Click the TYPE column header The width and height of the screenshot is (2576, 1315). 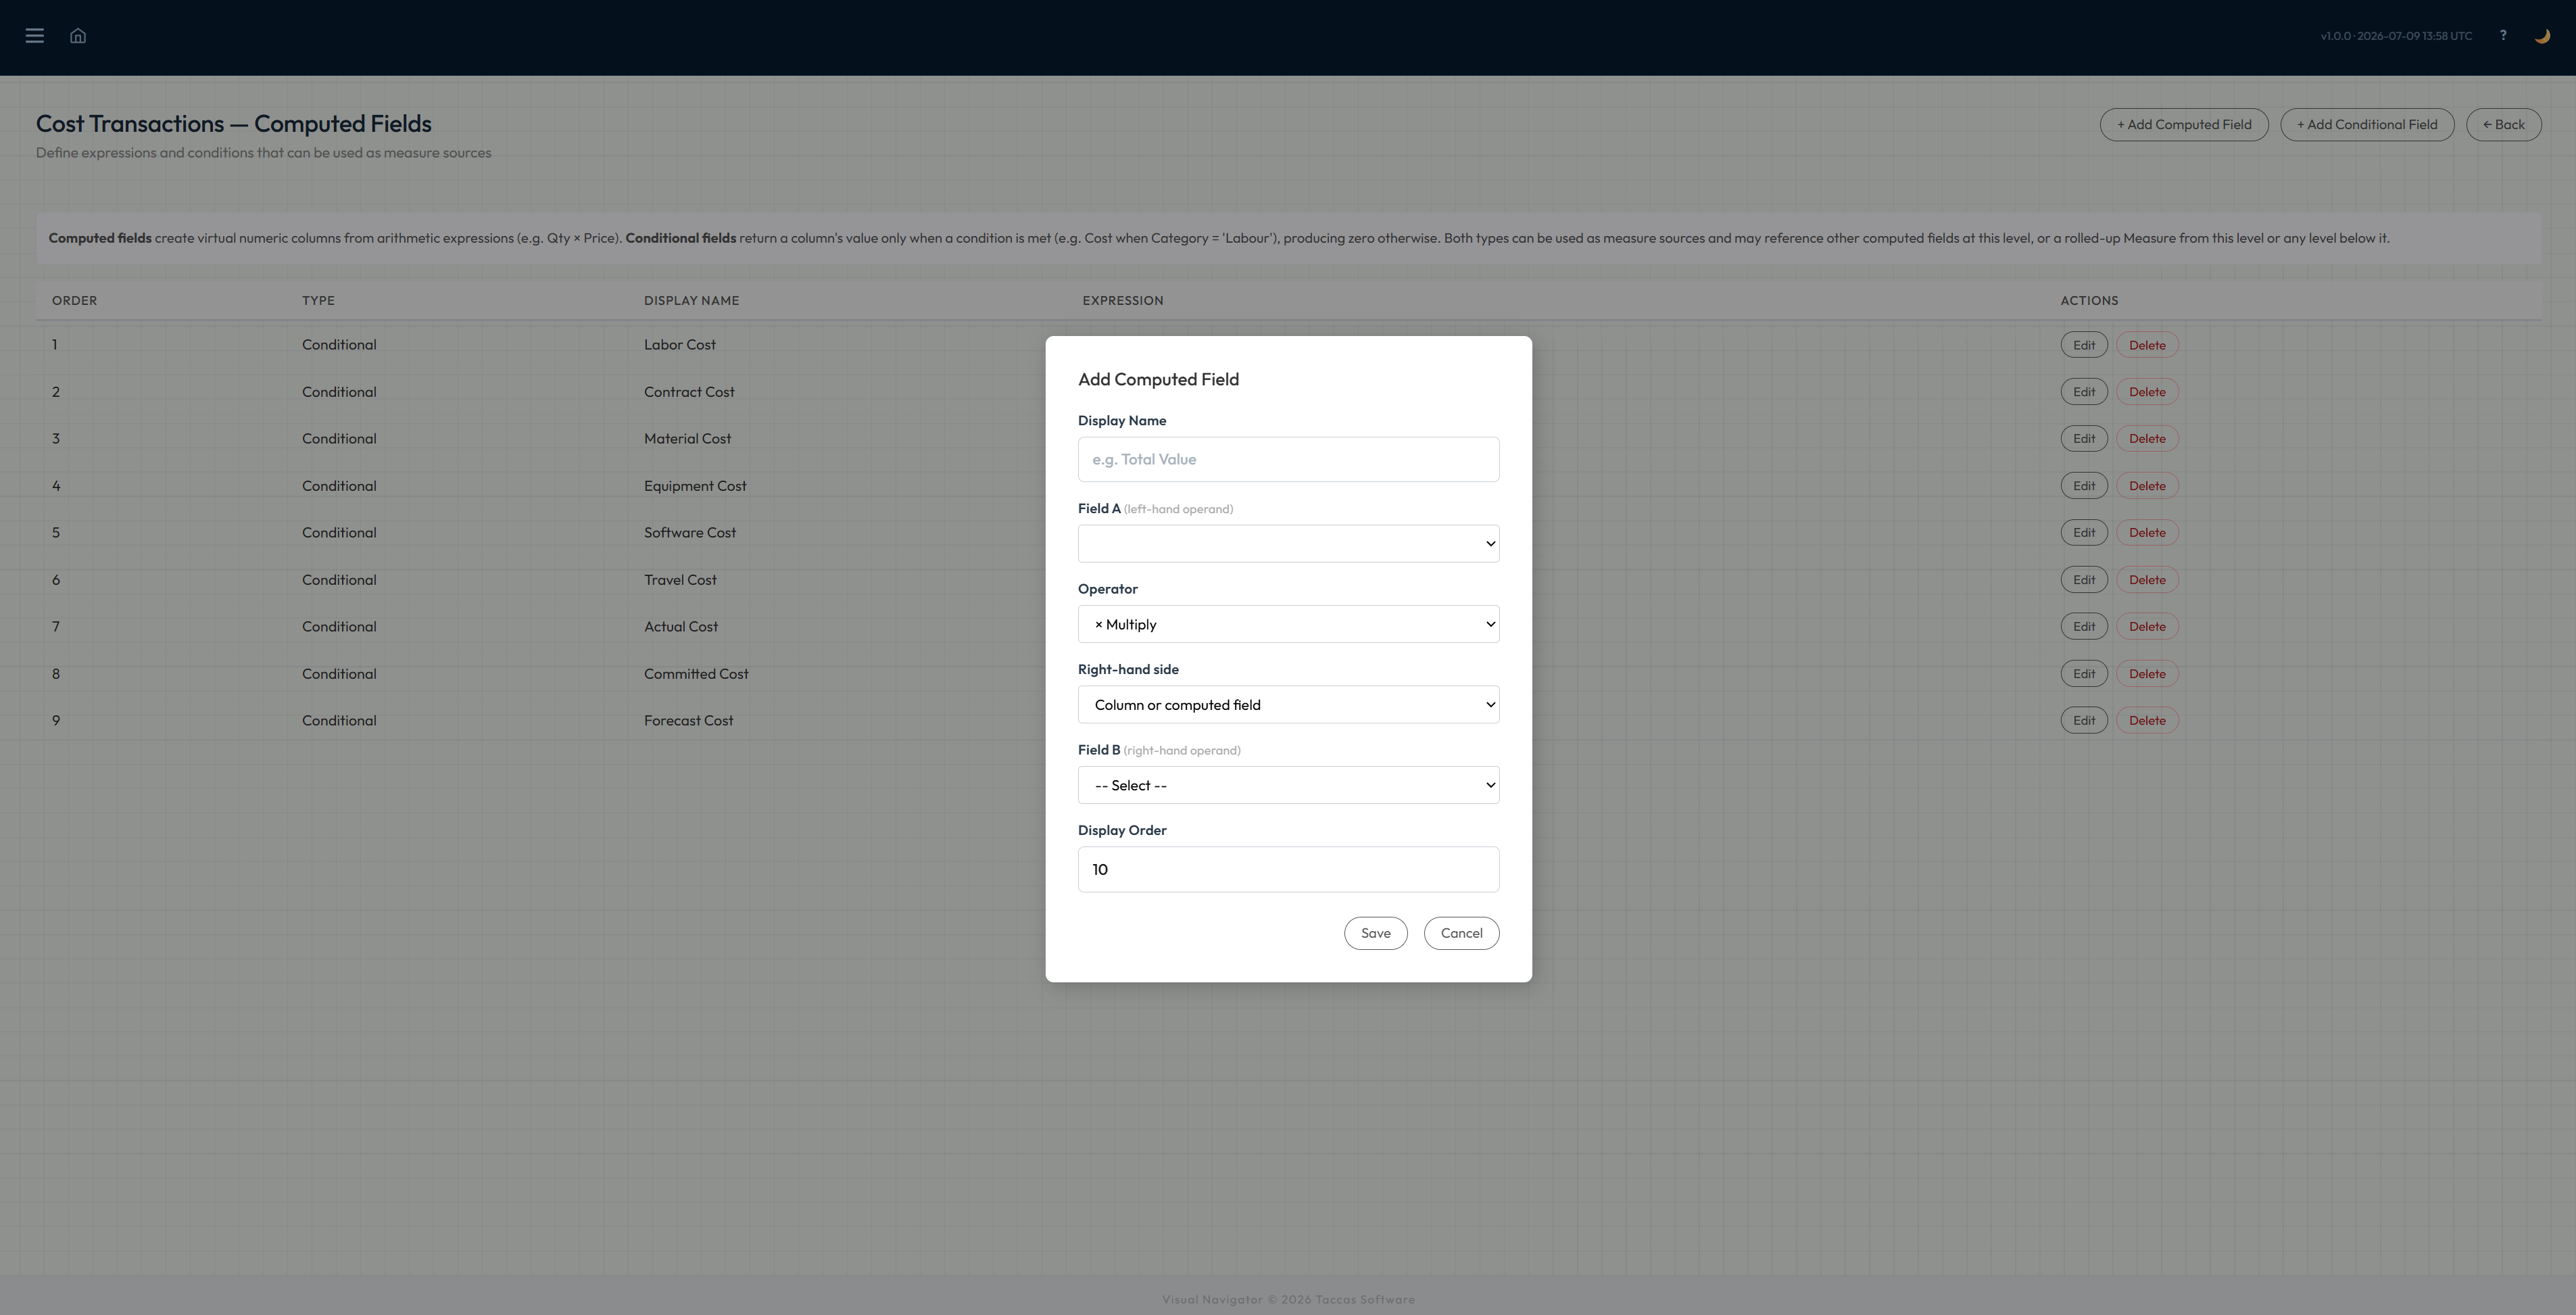click(x=318, y=301)
